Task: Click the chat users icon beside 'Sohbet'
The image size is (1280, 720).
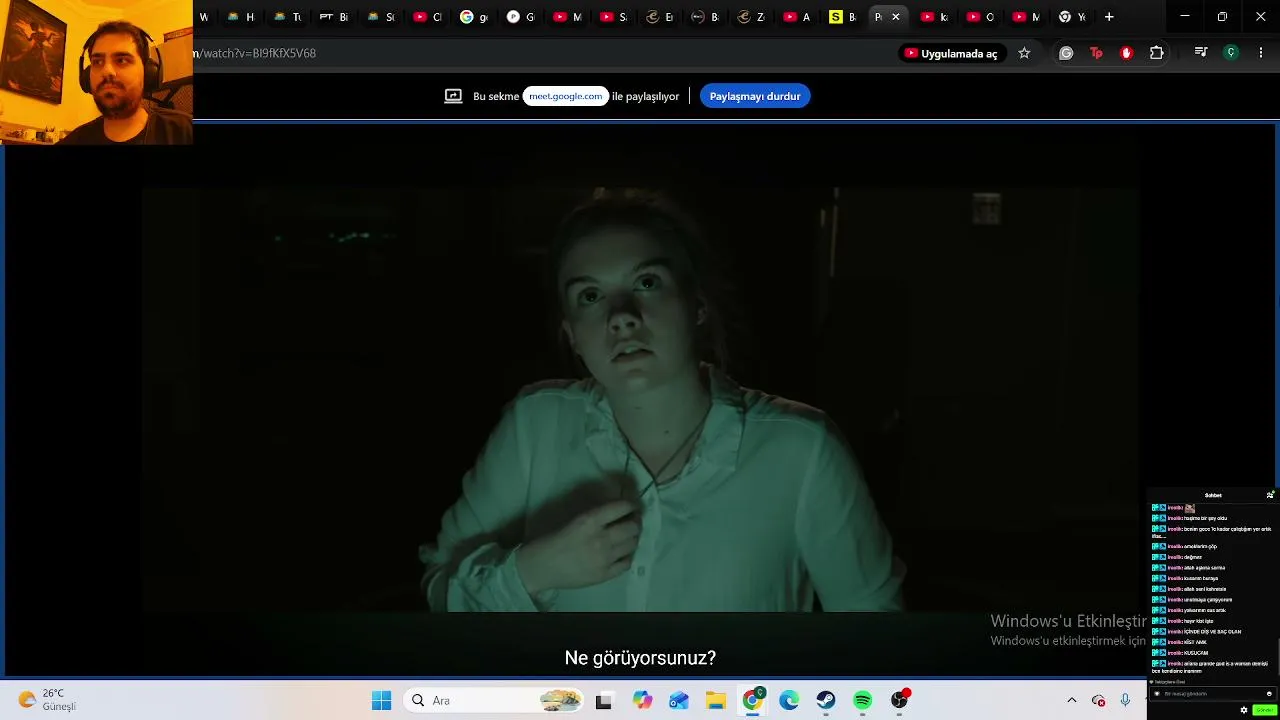Action: pos(1270,495)
